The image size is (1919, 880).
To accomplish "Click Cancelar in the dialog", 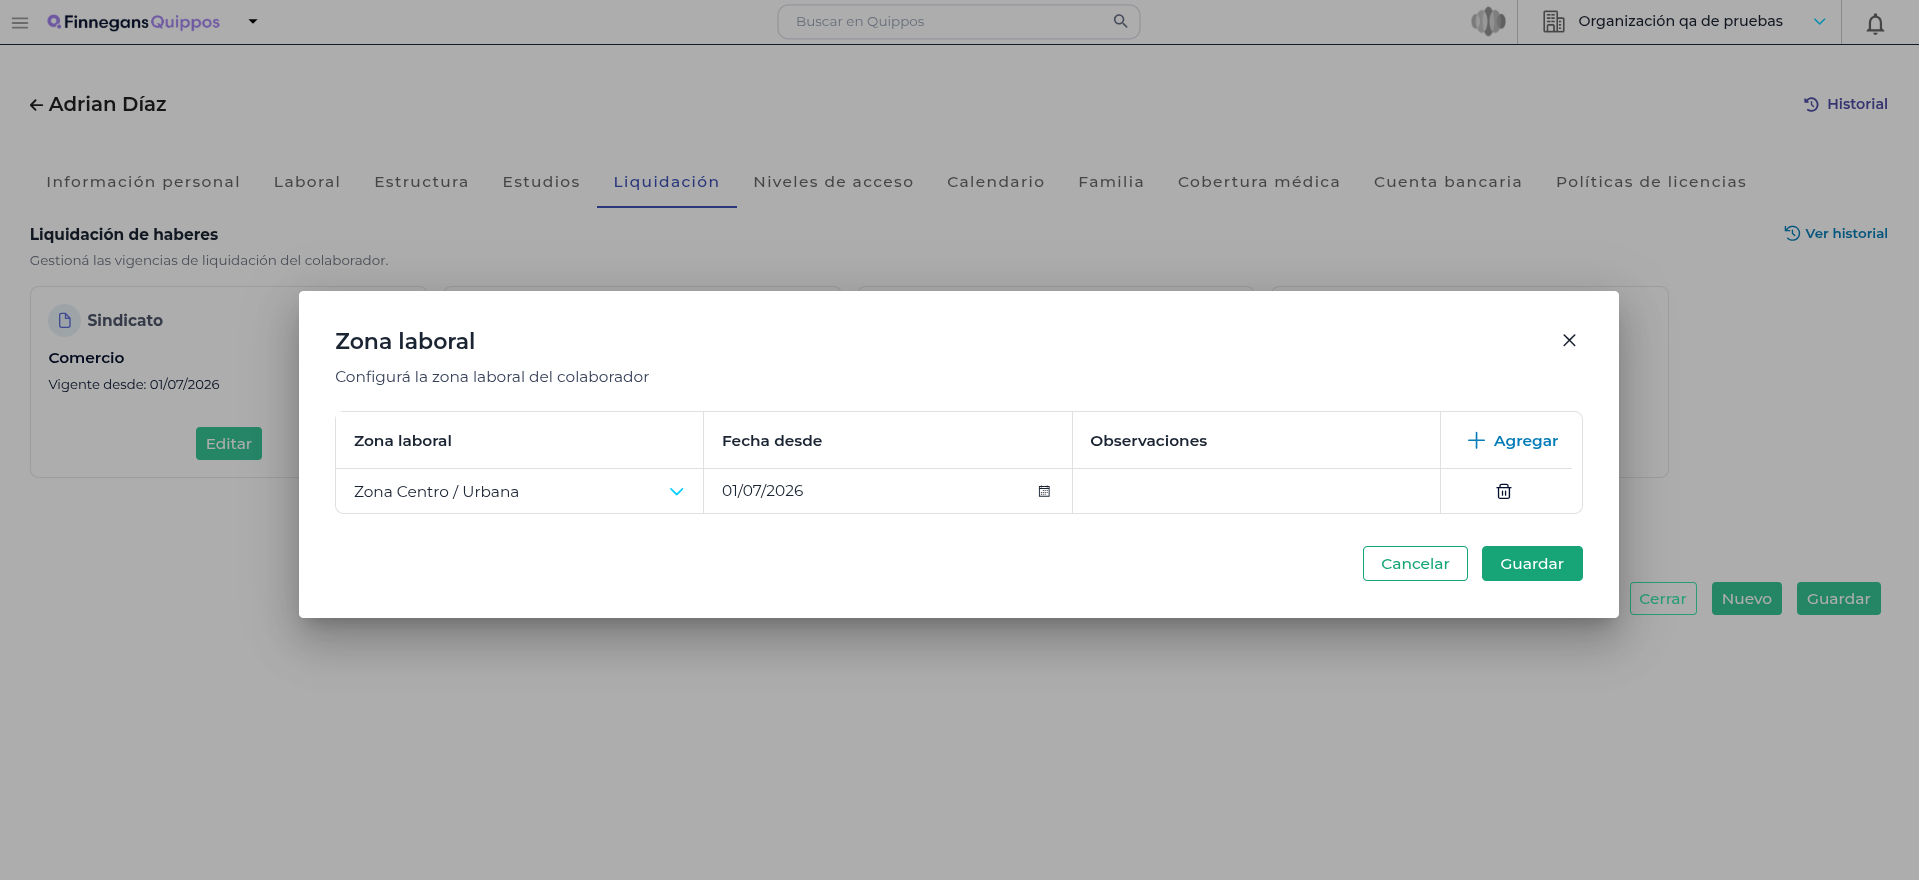I will pyautogui.click(x=1415, y=564).
